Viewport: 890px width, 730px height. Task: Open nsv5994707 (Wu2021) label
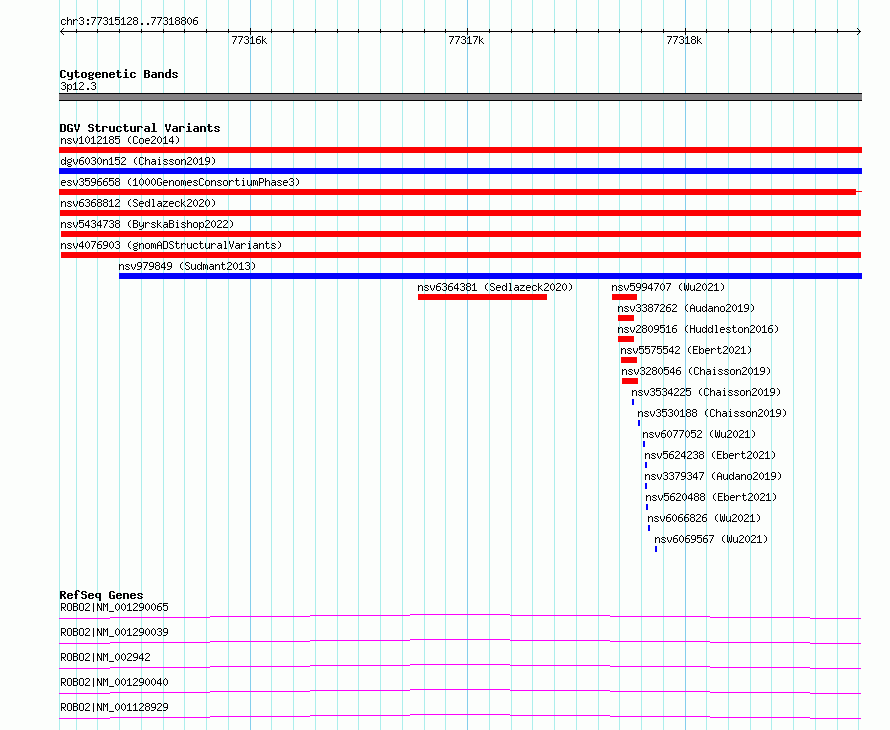pyautogui.click(x=668, y=287)
